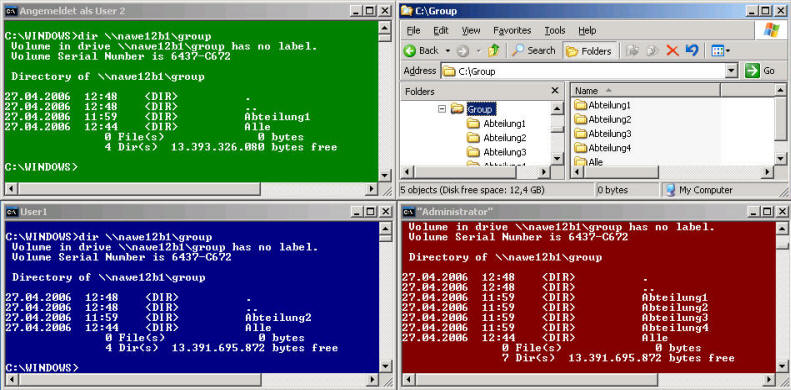Click the "5 objects" status bar text
The width and height of the screenshot is (791, 390).
[x=472, y=190]
